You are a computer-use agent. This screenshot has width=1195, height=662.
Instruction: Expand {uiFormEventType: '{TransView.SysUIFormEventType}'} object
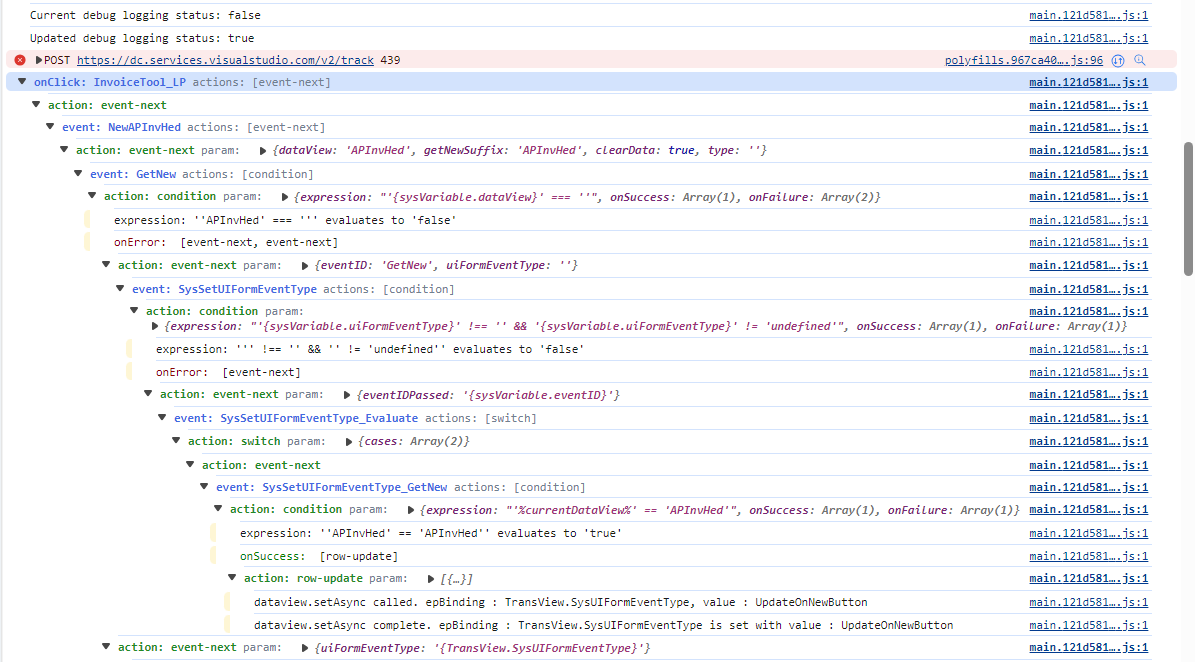click(x=305, y=648)
